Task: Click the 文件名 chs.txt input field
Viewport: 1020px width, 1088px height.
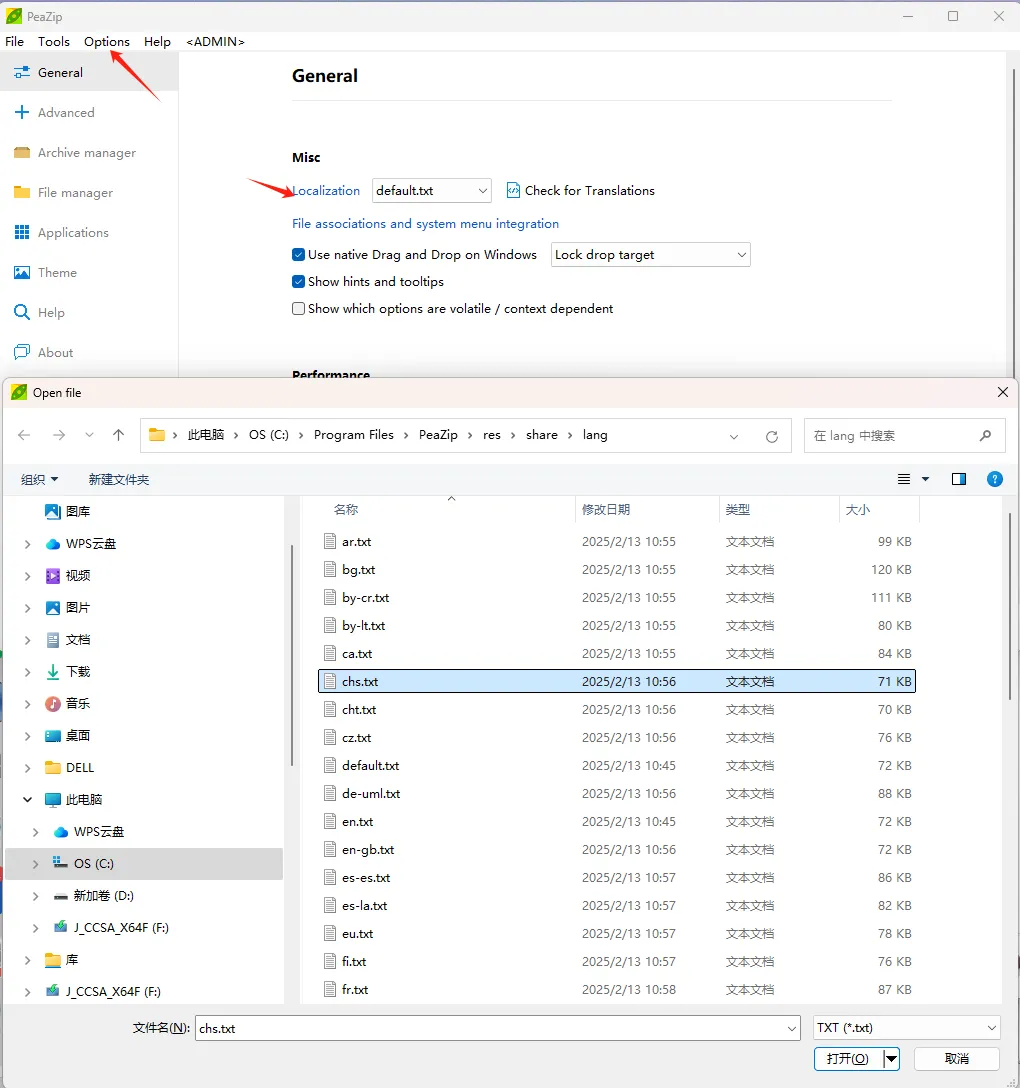Action: tap(490, 1028)
